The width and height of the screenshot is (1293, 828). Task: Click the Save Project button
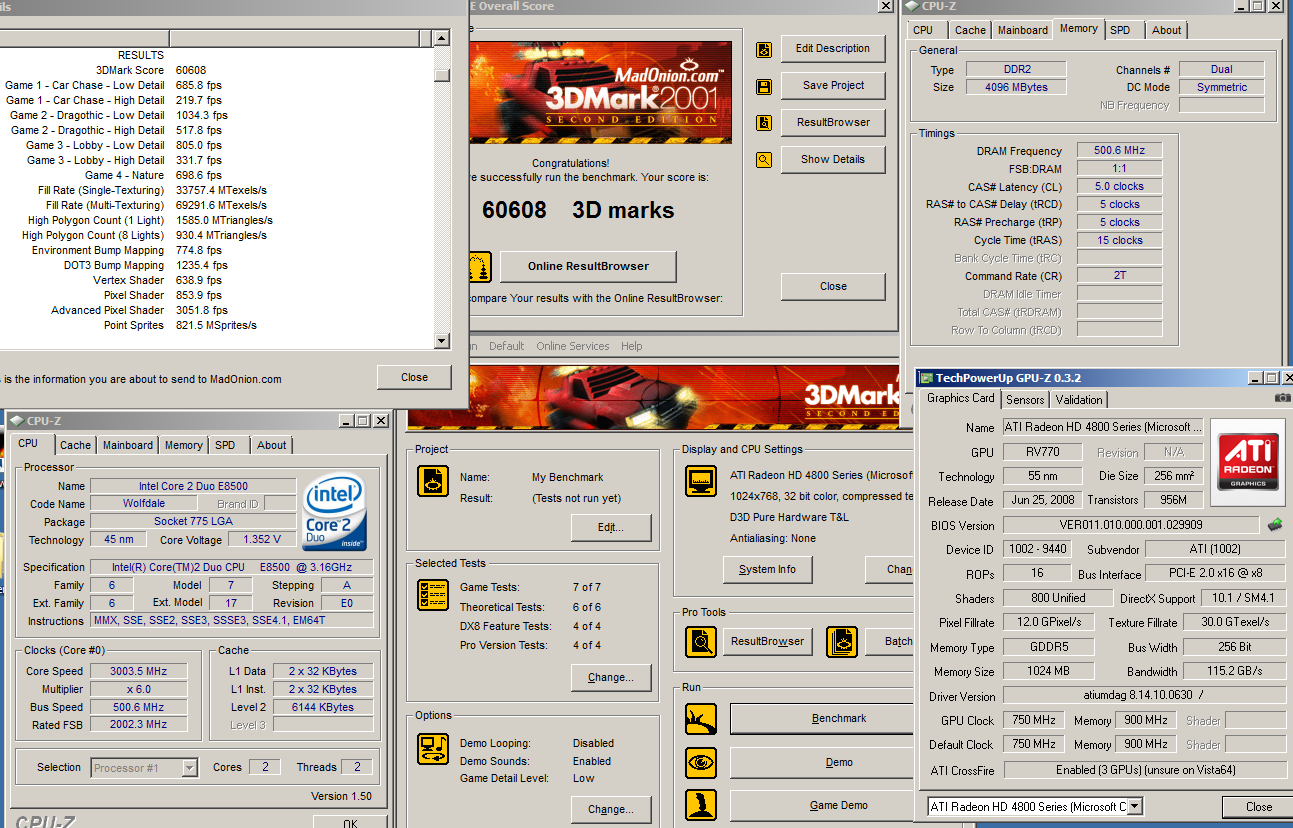click(832, 85)
